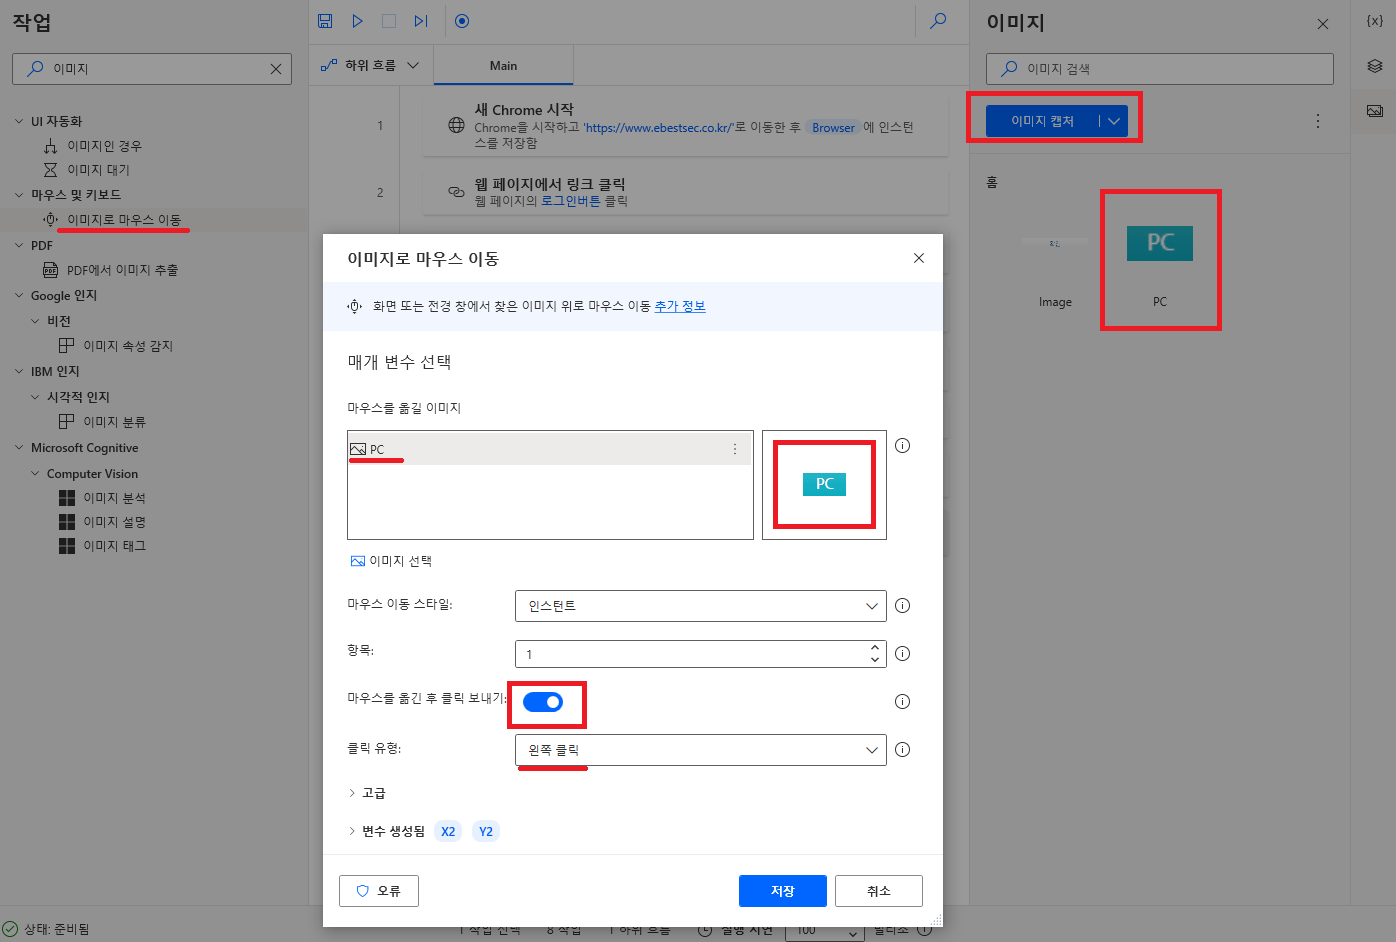
Task: Click the Y2 variable chip
Action: 486,831
